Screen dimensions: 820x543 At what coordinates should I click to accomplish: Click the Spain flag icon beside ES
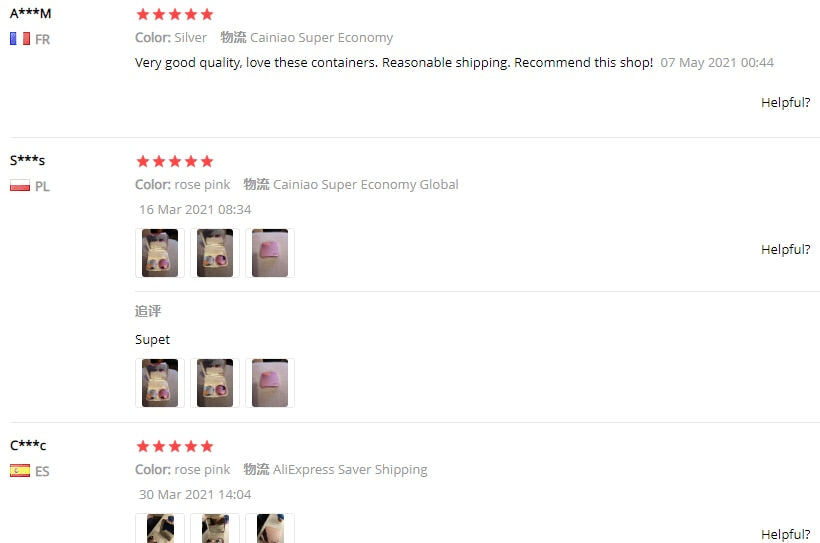[x=19, y=471]
